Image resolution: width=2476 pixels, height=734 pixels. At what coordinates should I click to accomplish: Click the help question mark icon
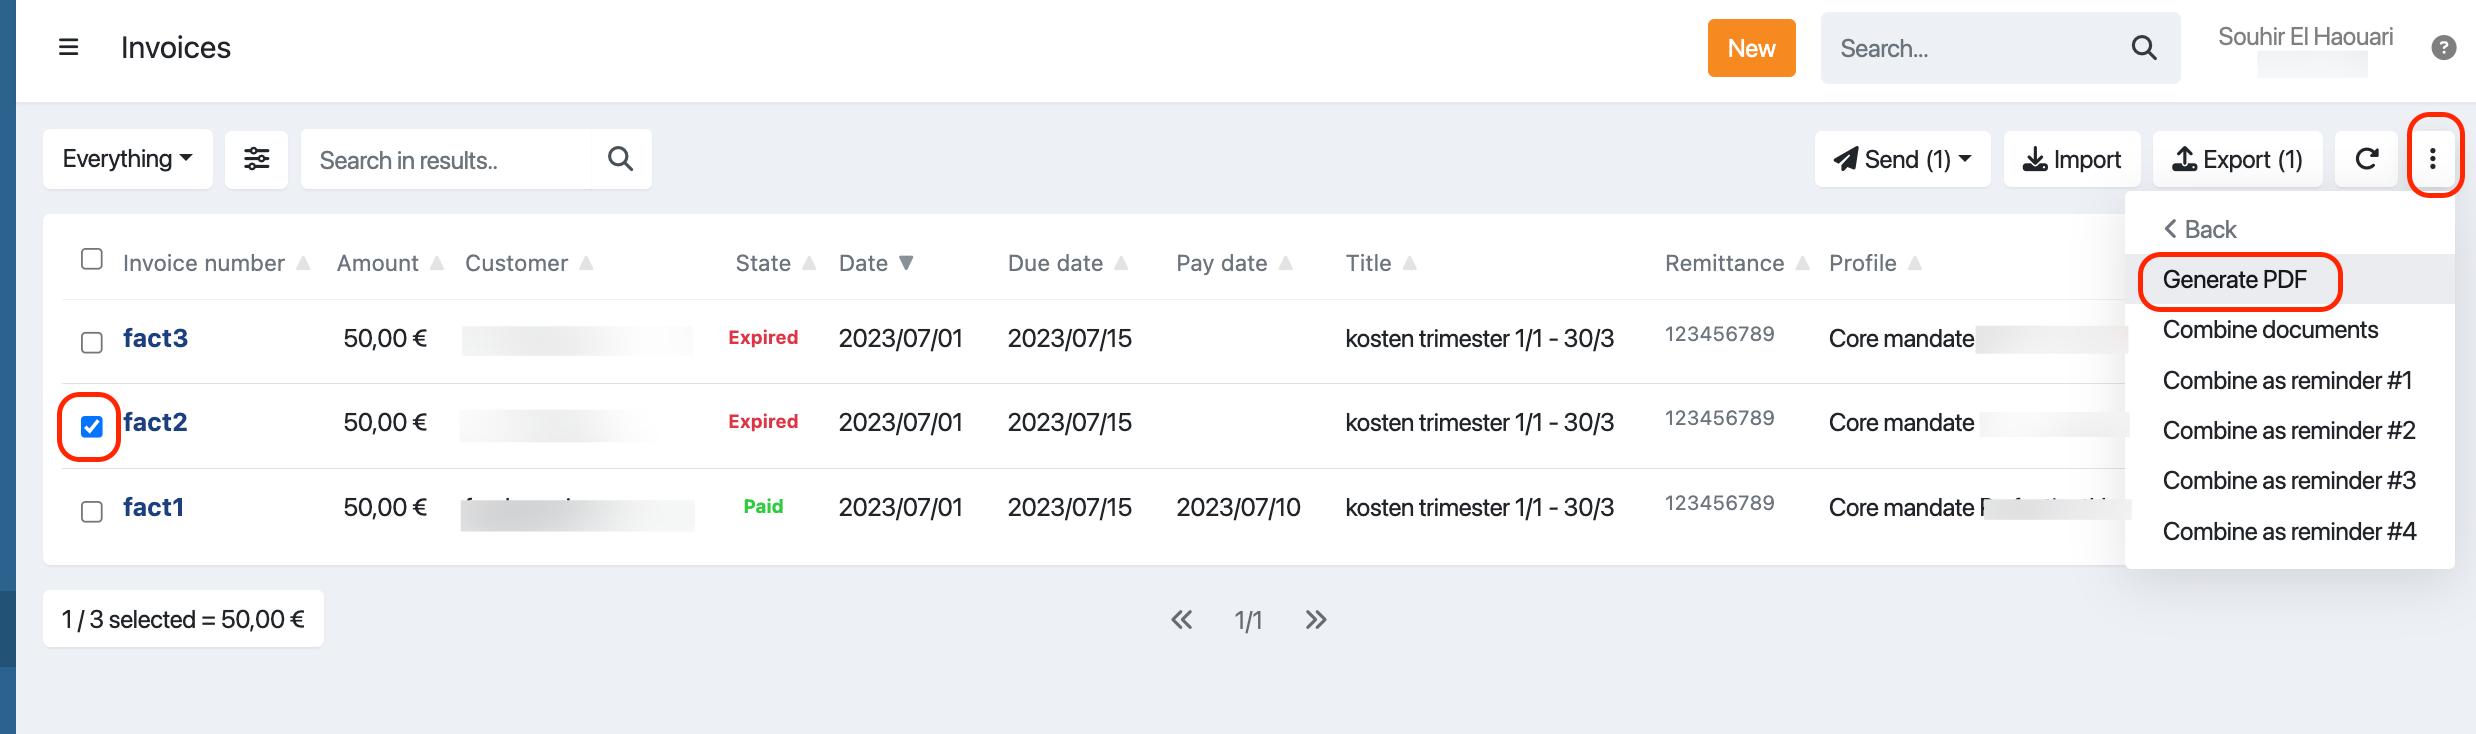2443,48
